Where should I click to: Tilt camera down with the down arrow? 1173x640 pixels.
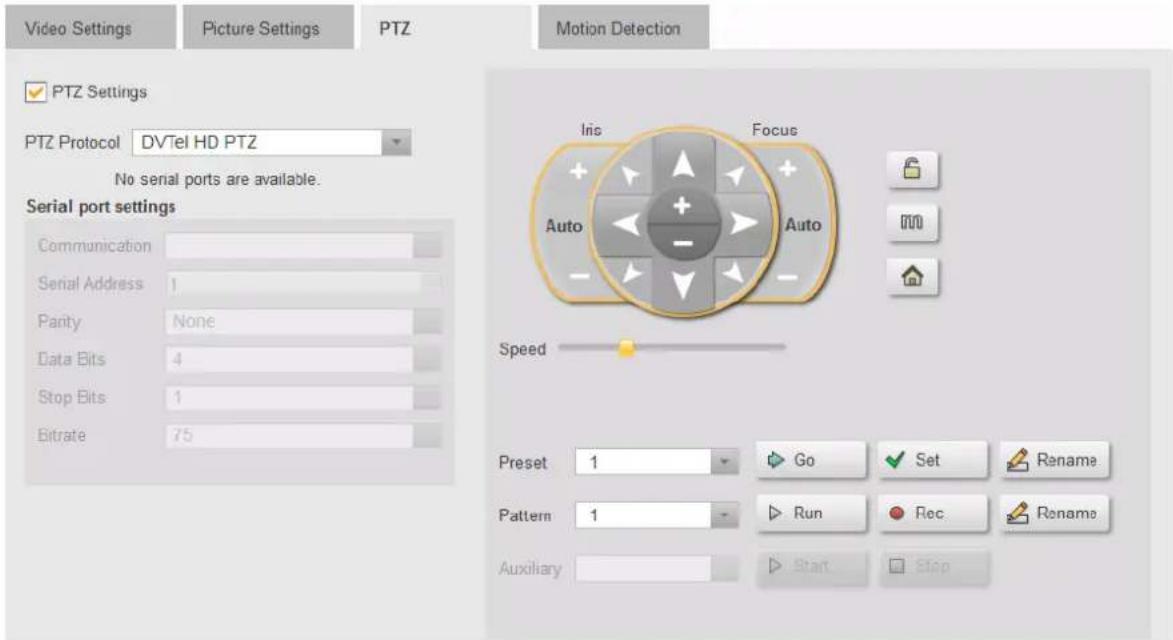coord(682,284)
